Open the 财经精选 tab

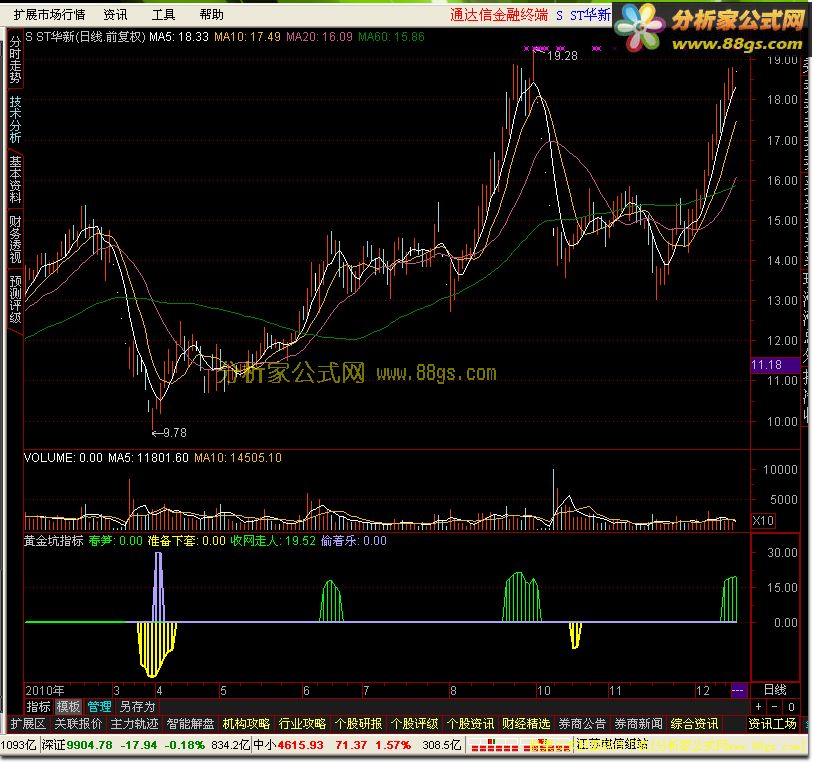[526, 724]
